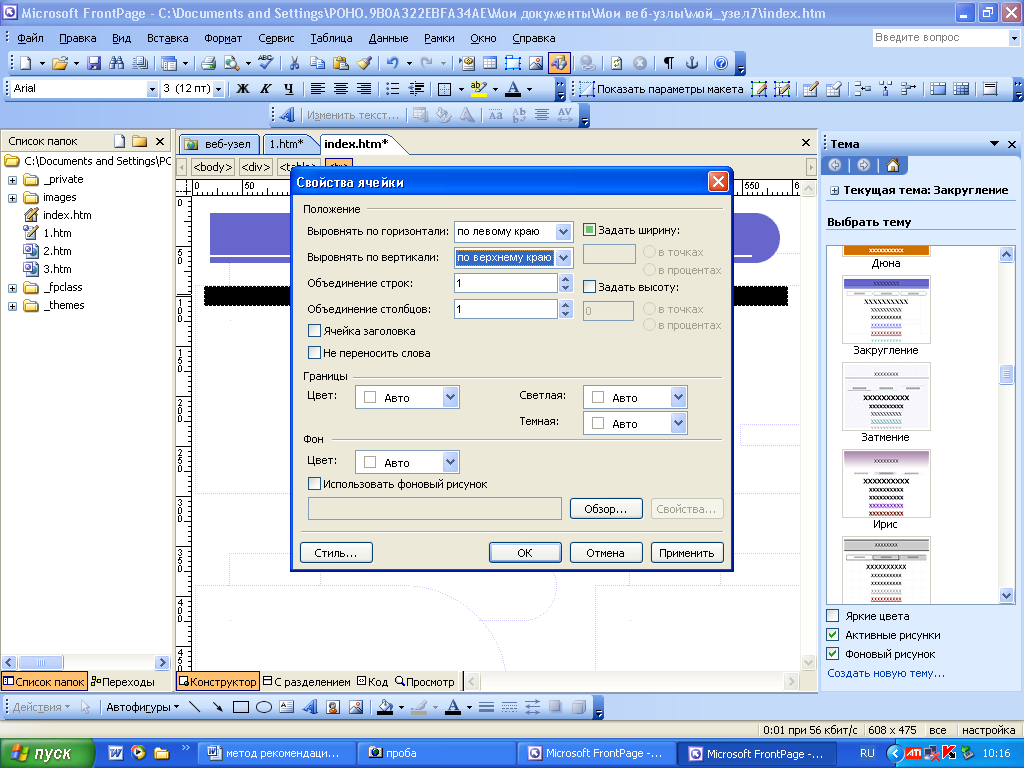Switch to the 1.htm* tab

(x=286, y=144)
